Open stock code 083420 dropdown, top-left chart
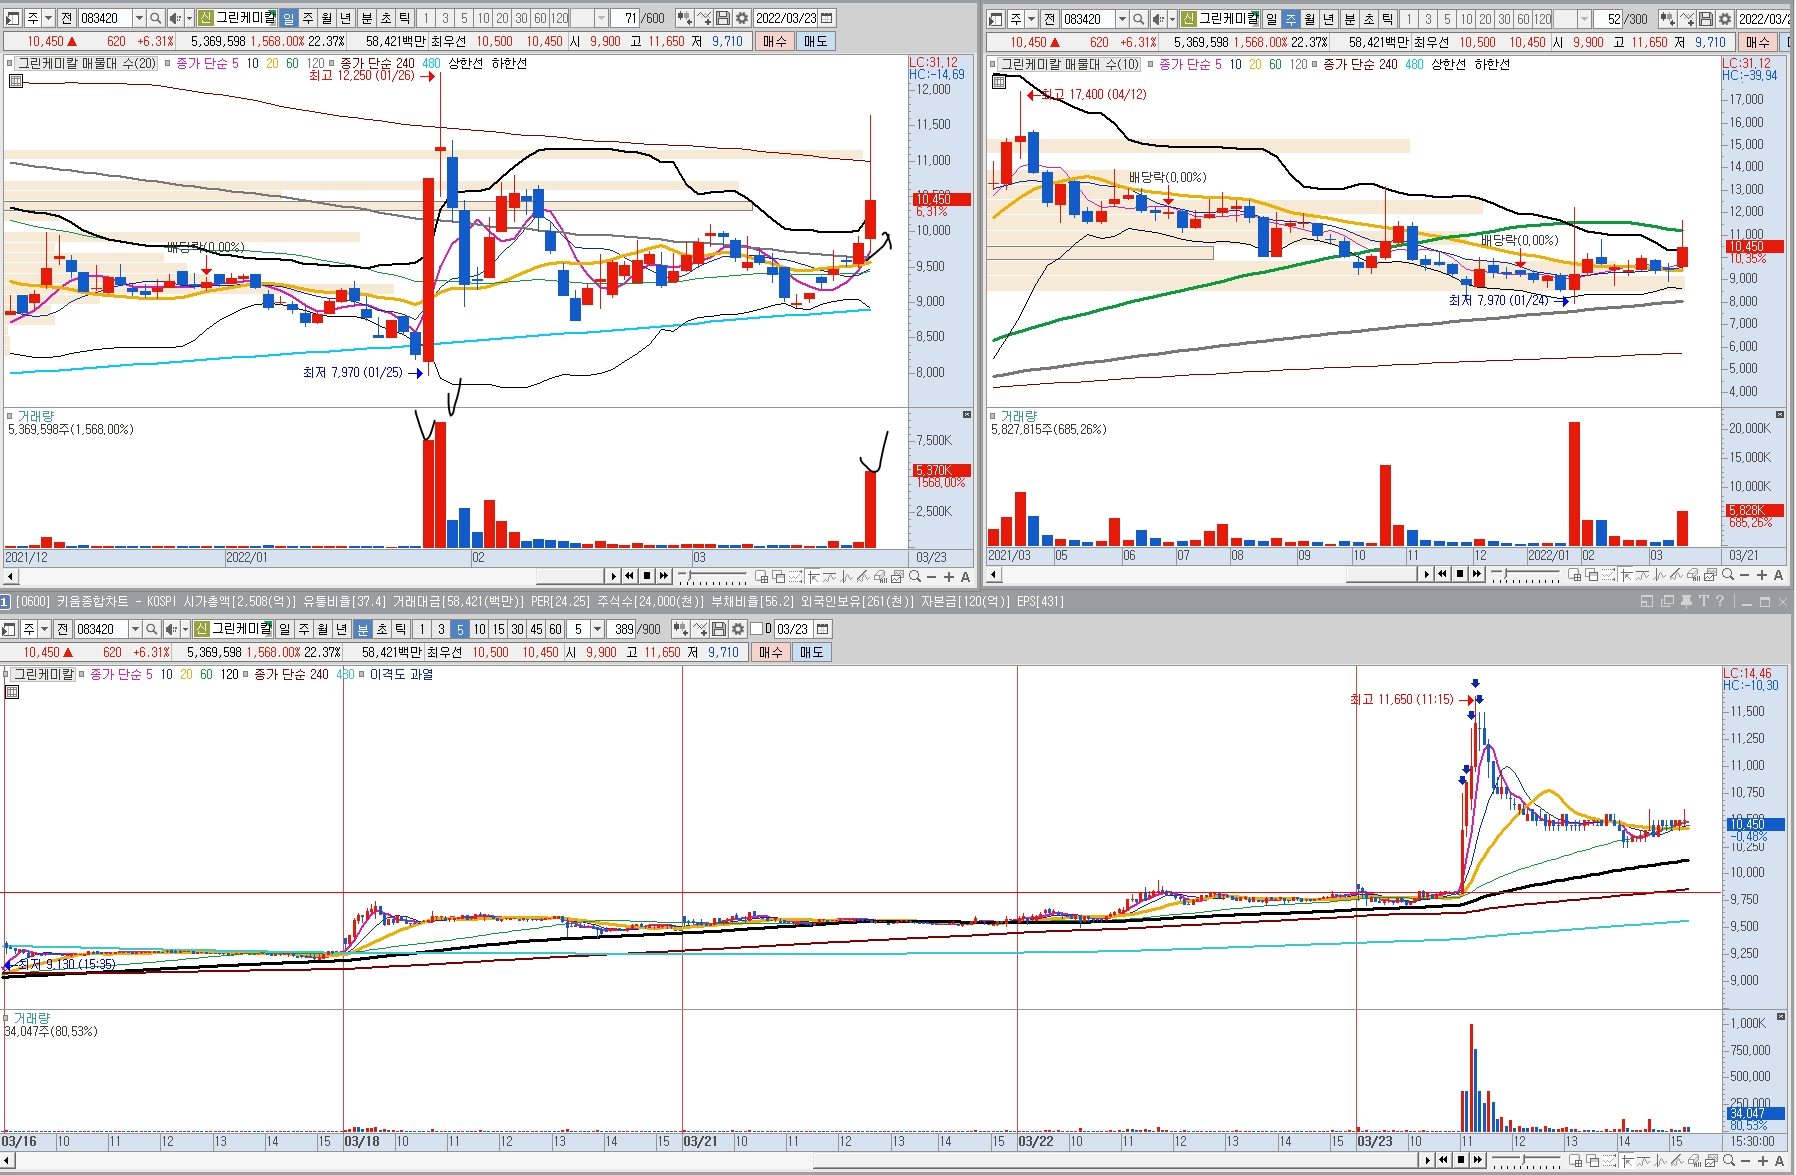Screen dimensions: 1796x1175 click(139, 18)
